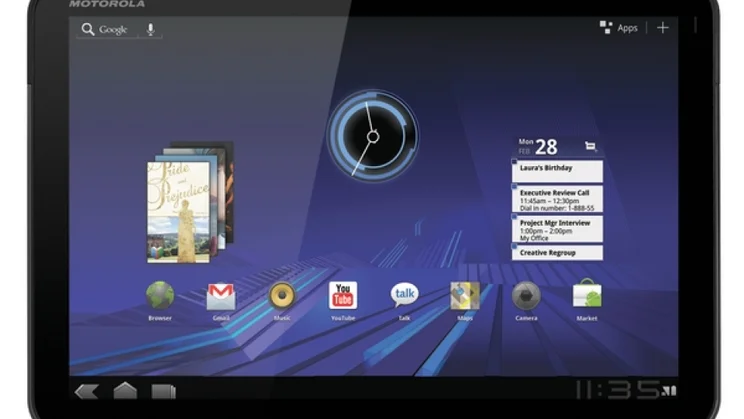The width and height of the screenshot is (744, 419).
Task: Open the Music app icon
Action: [x=282, y=296]
